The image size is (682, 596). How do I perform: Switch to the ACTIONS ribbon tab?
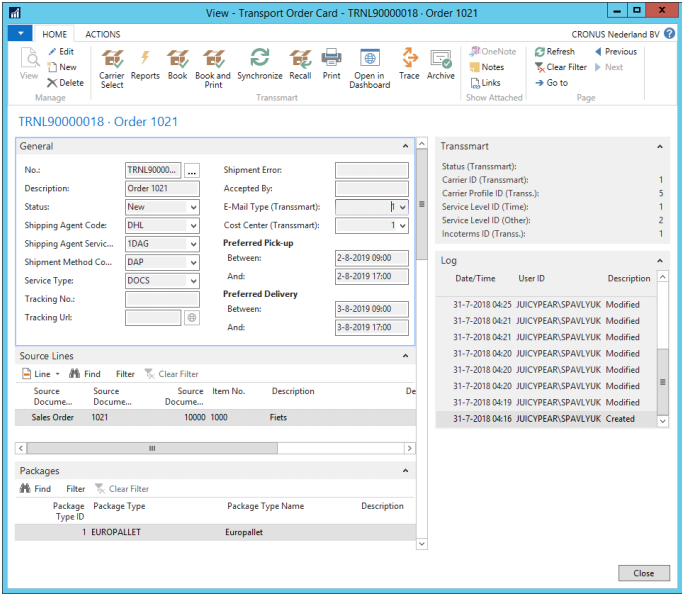point(102,34)
